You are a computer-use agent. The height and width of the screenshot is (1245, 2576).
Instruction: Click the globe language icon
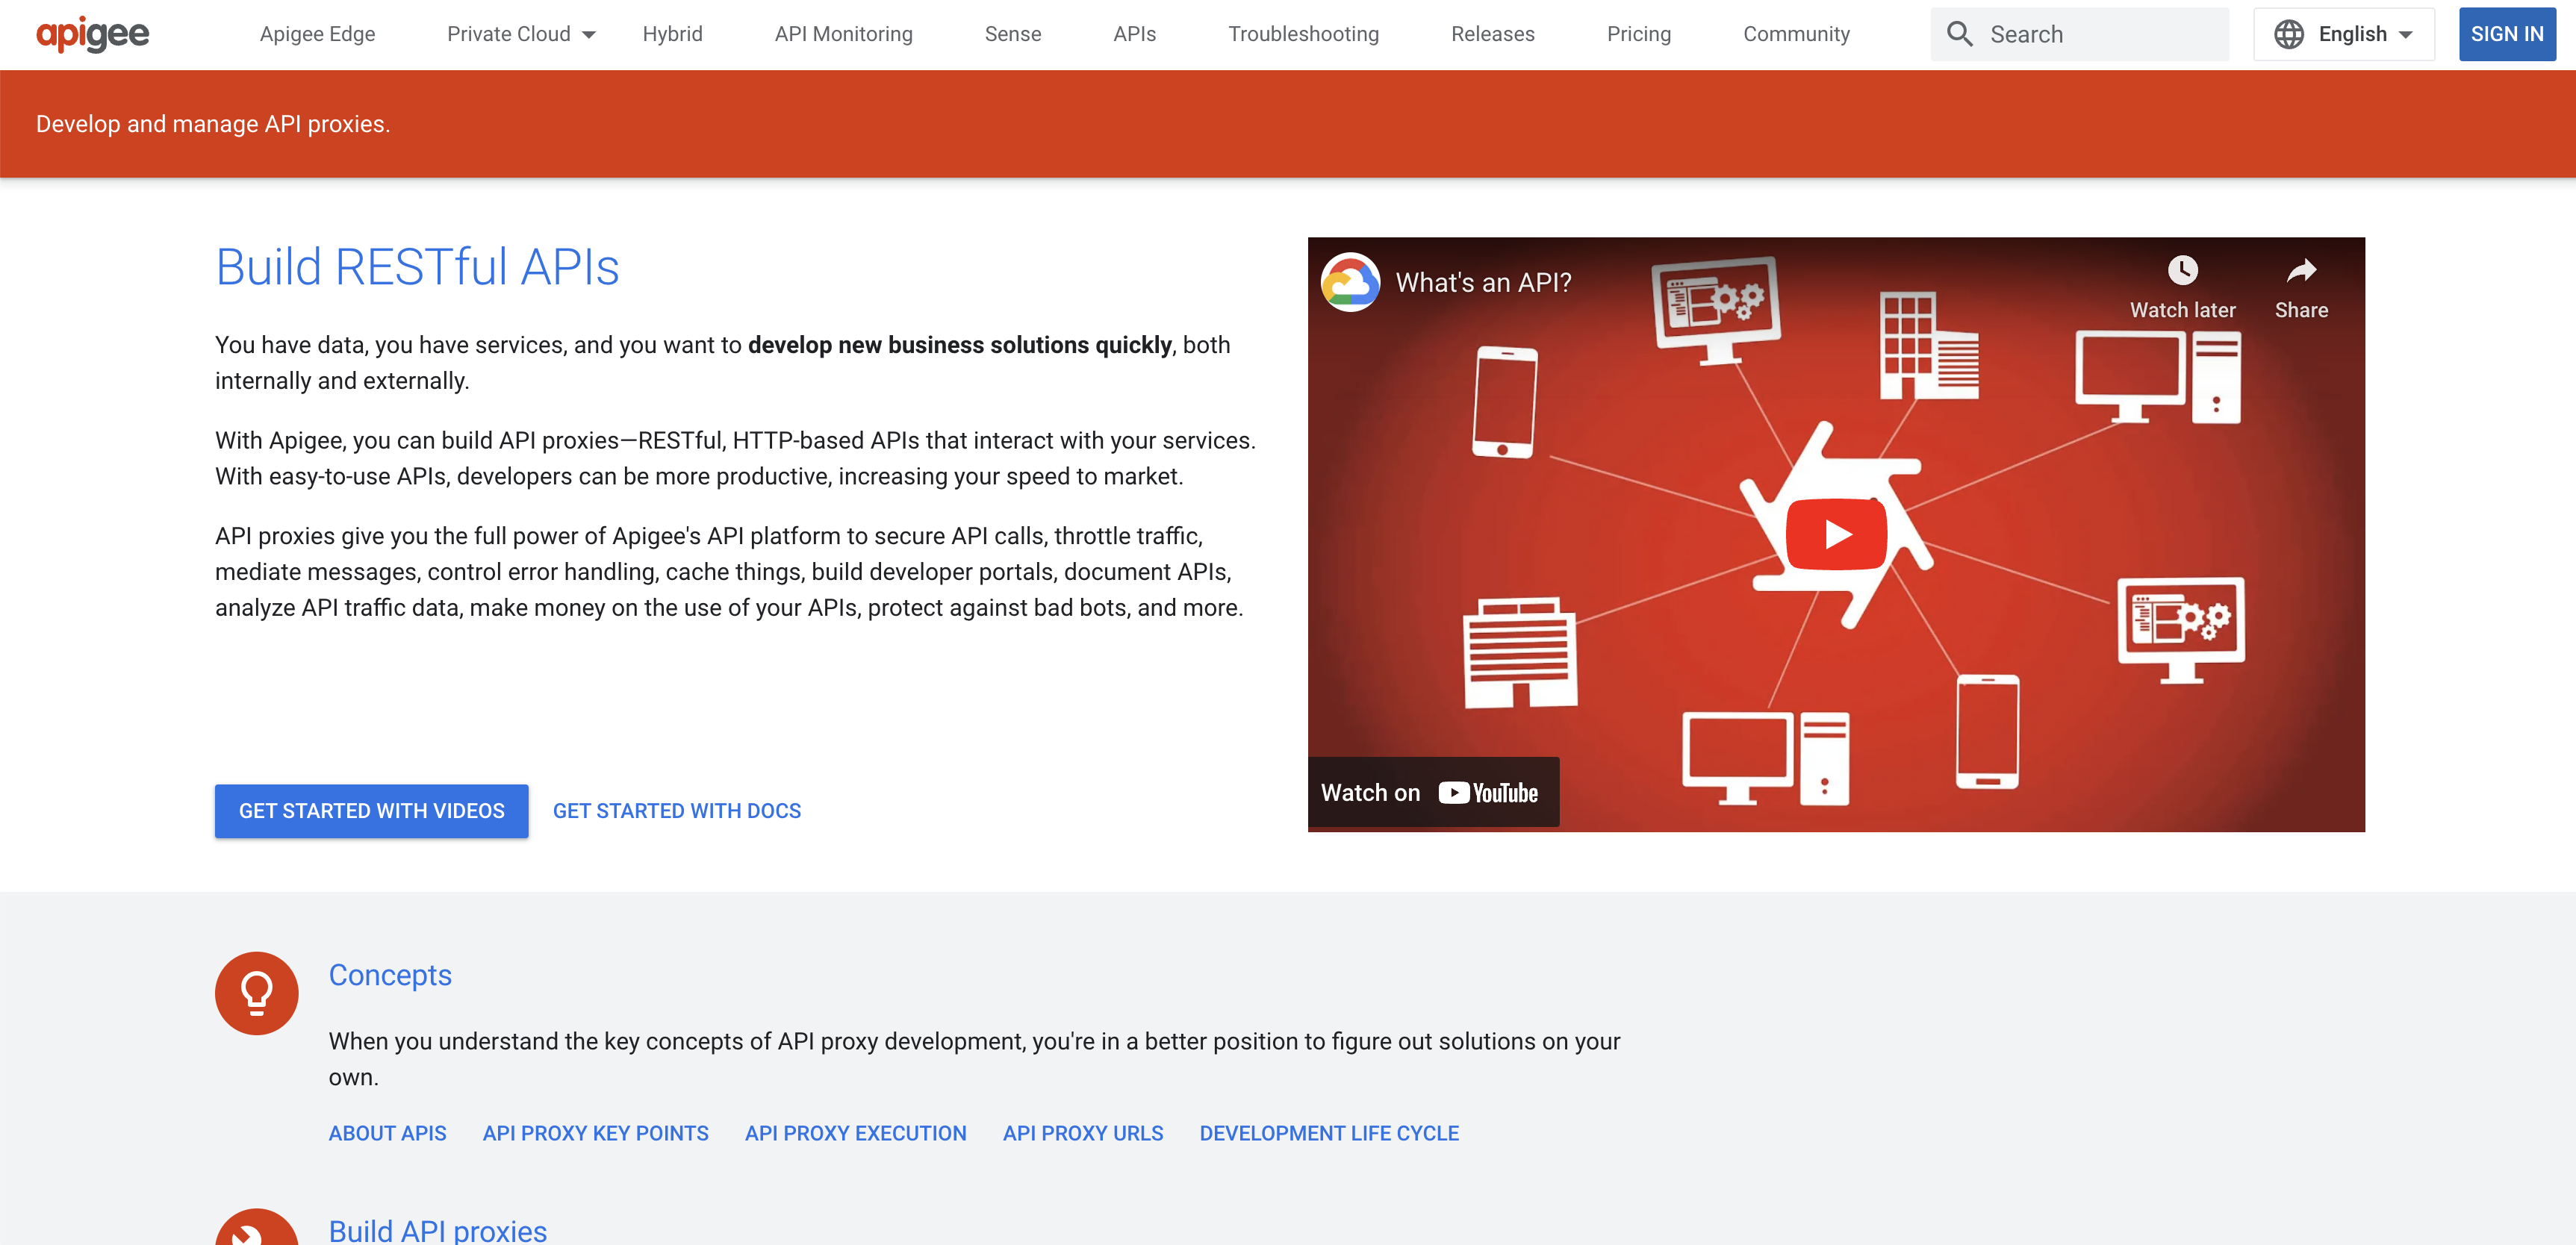coord(2288,34)
